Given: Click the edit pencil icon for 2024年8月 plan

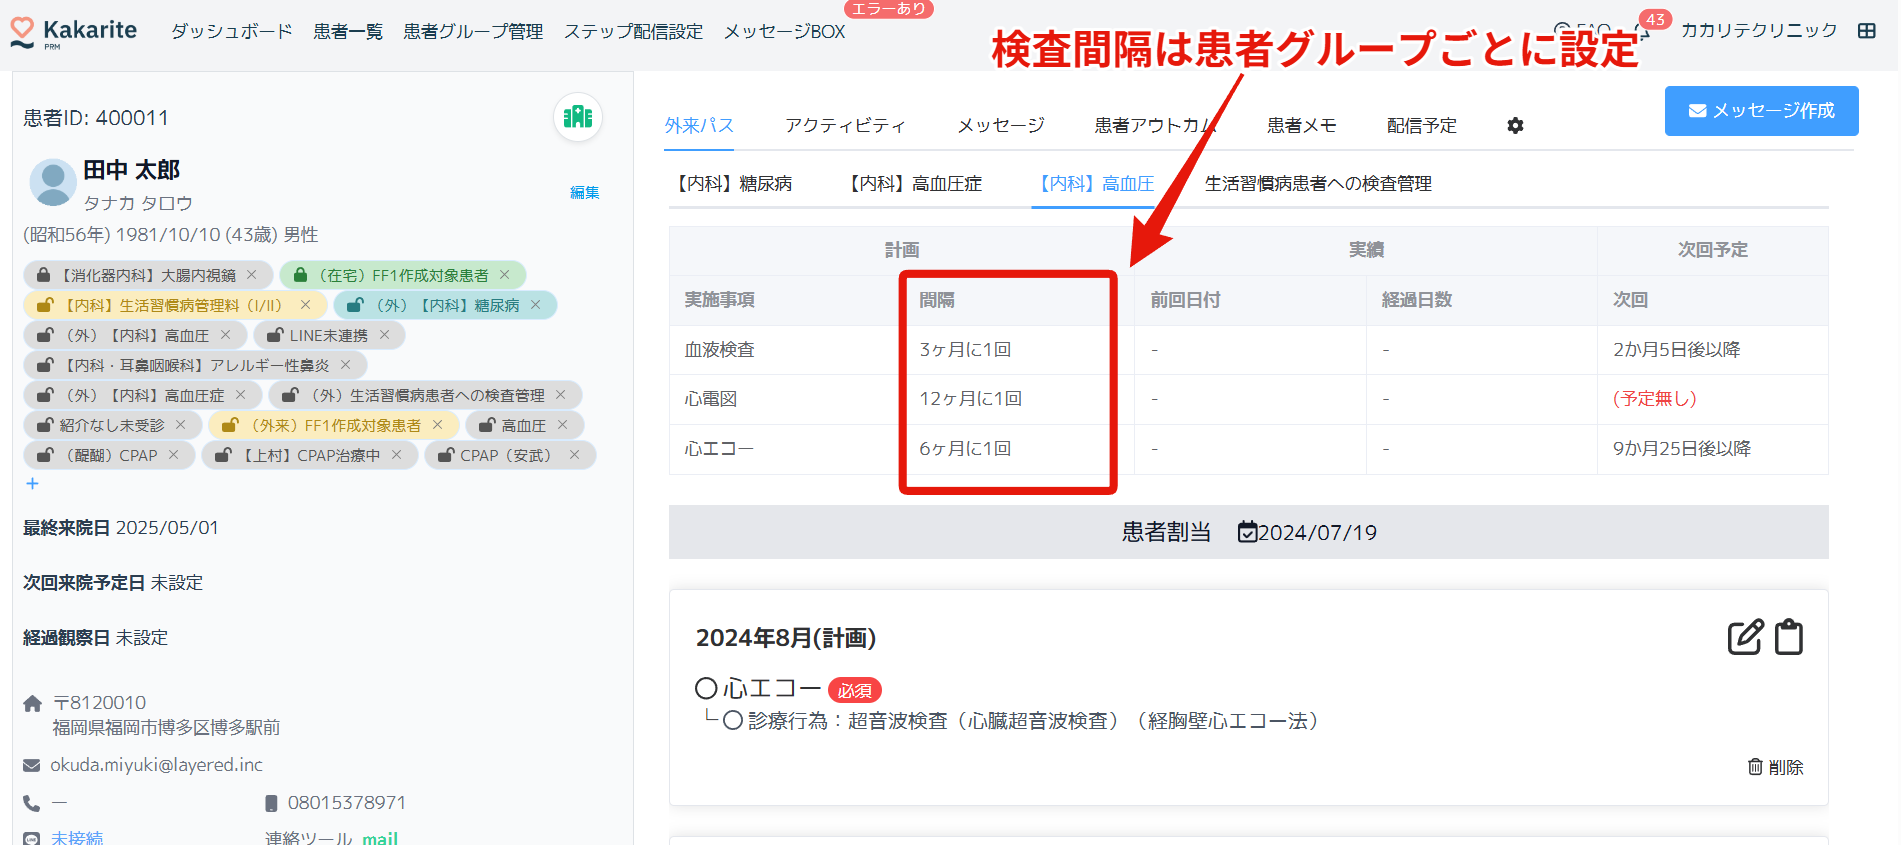Looking at the screenshot, I should 1745,637.
